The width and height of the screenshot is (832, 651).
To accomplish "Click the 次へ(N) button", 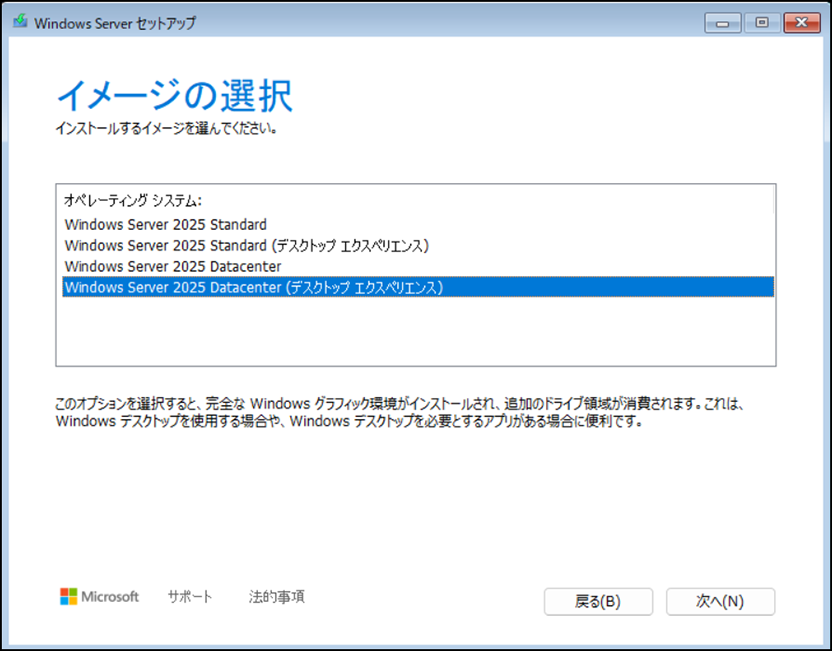I will click(x=720, y=602).
